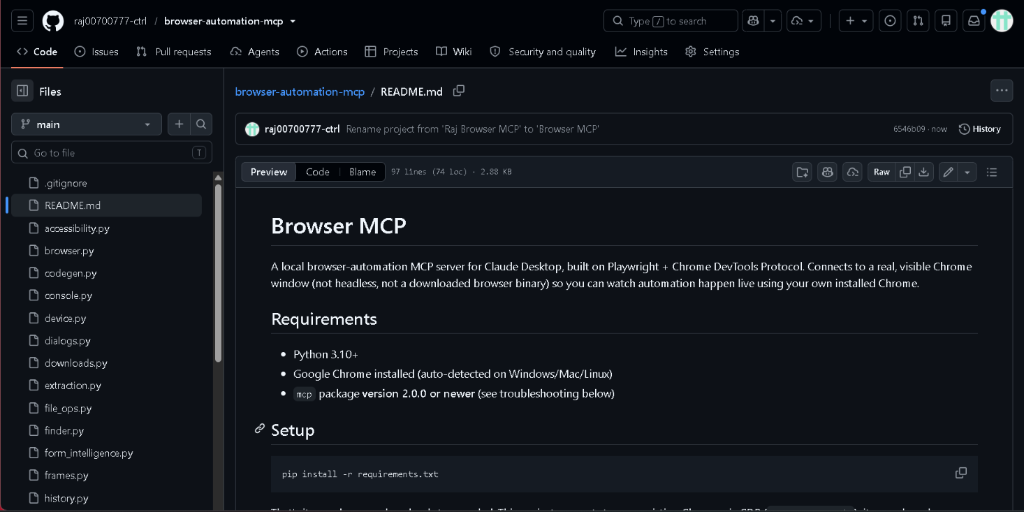Open file_ops.py in file tree
Image resolution: width=1024 pixels, height=512 pixels.
coord(106,409)
